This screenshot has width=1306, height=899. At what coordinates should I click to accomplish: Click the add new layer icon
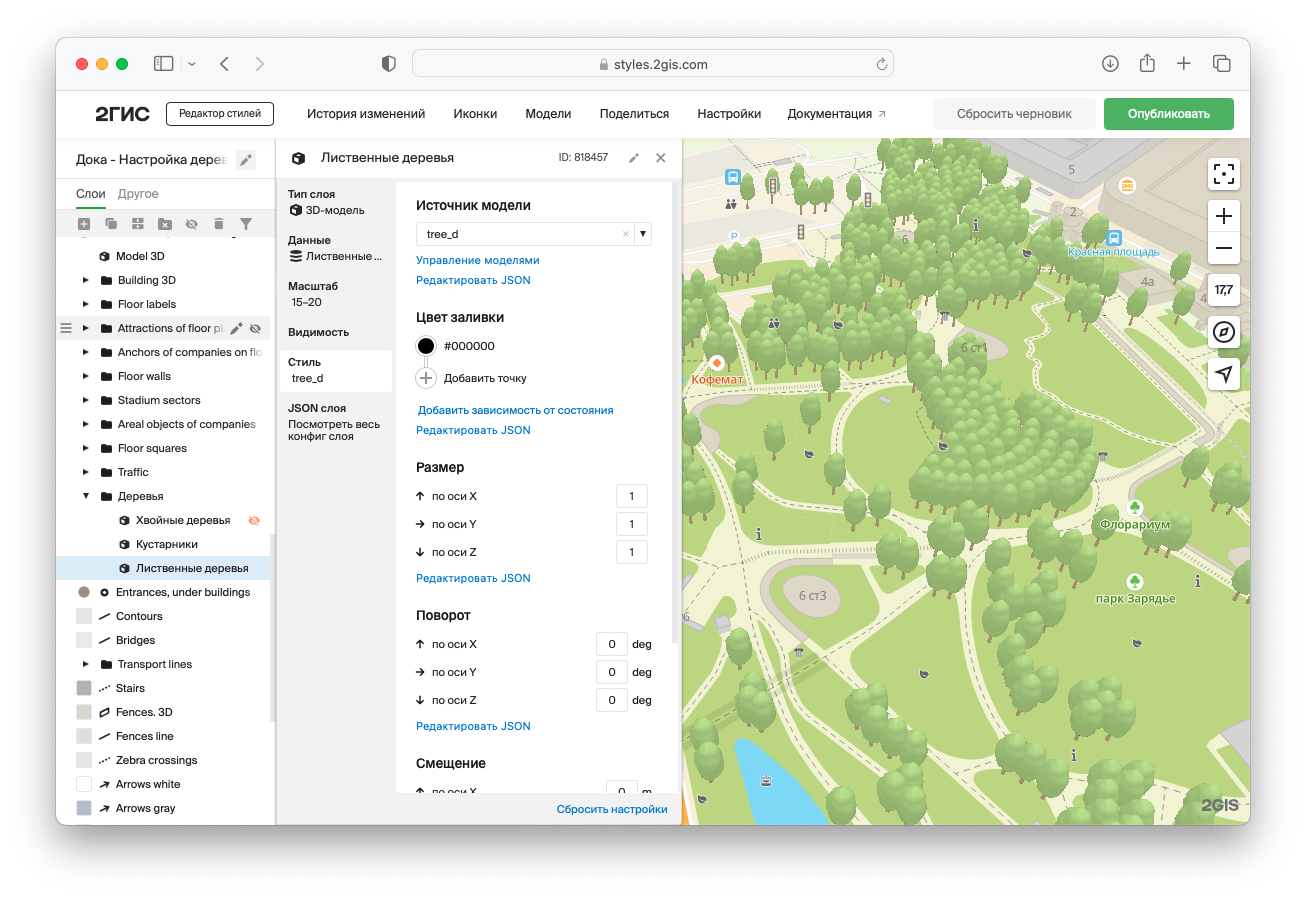(84, 224)
